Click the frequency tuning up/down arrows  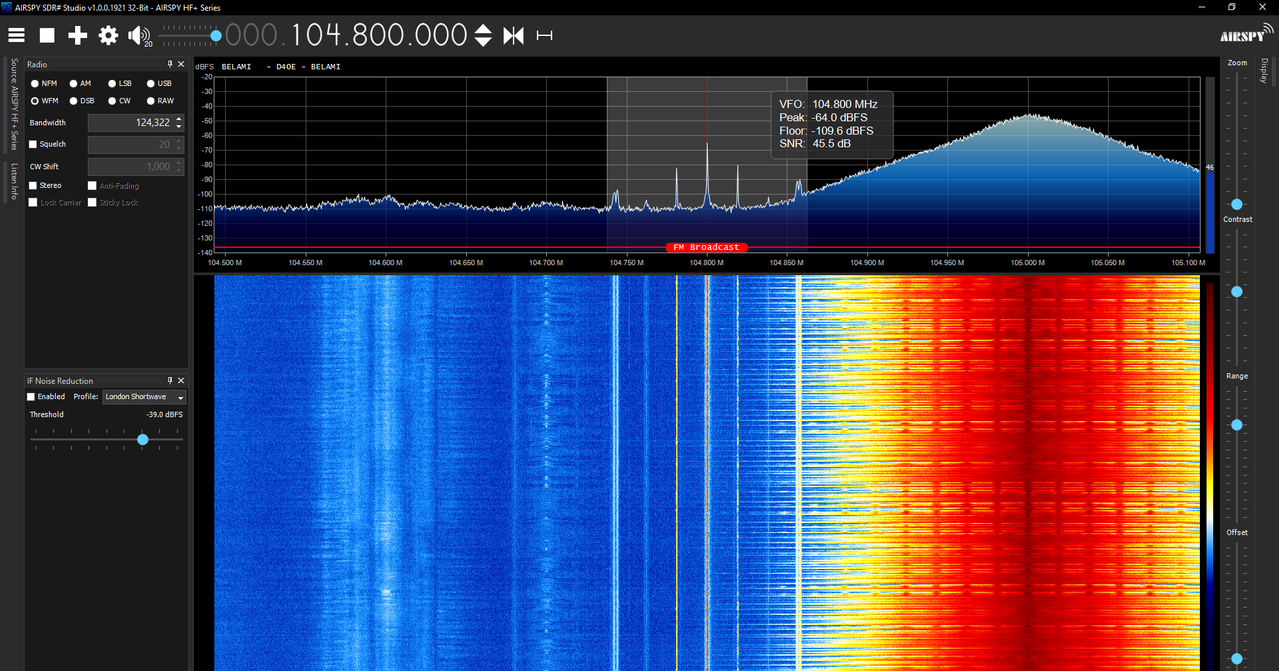pos(483,35)
